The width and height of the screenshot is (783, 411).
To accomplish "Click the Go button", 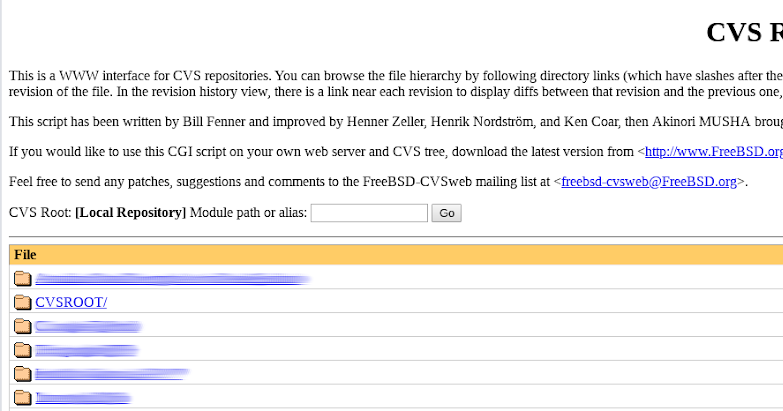I will tap(446, 213).
